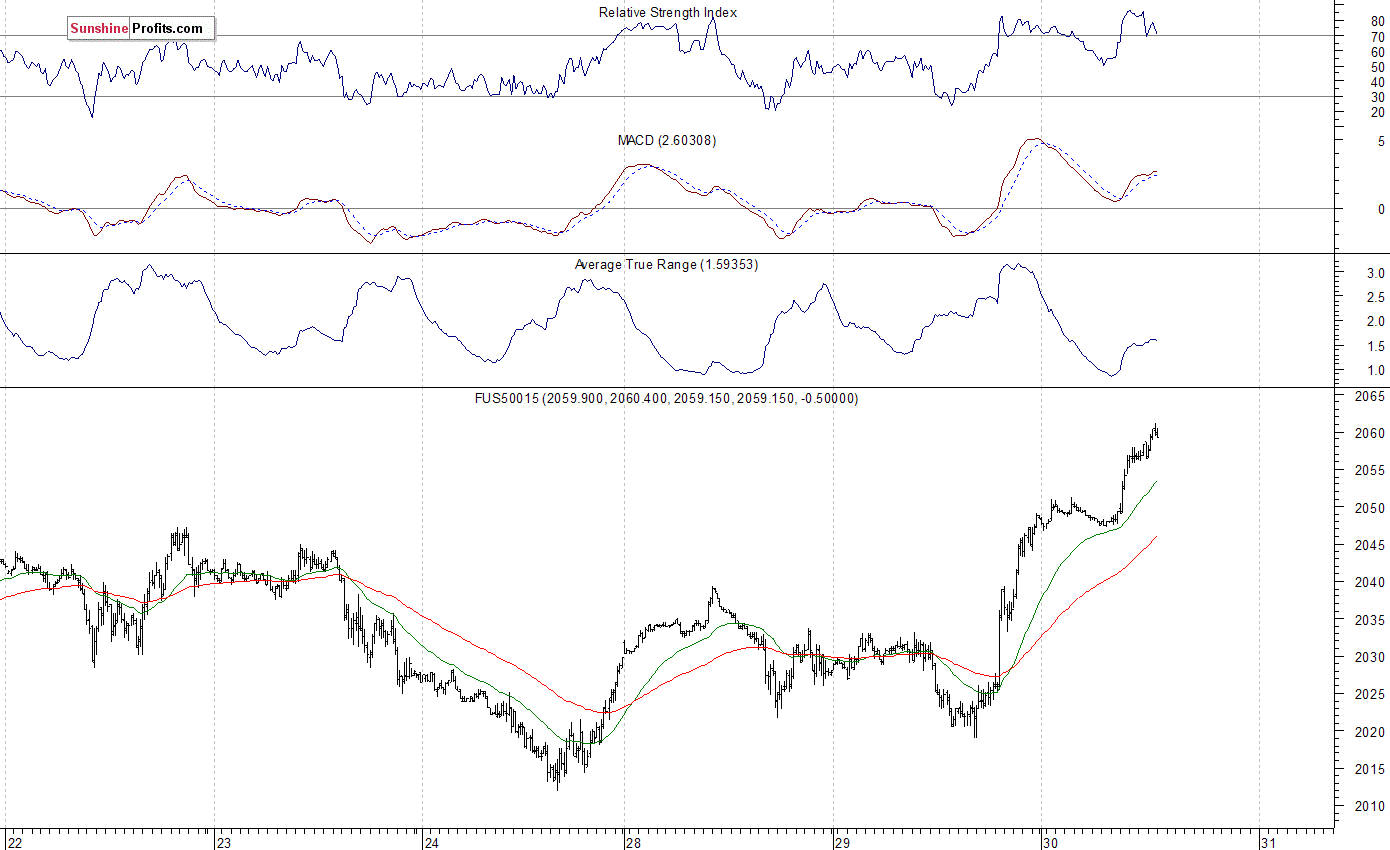This screenshot has width=1390, height=850.
Task: Click the 2060 price axis value
Action: point(1370,434)
